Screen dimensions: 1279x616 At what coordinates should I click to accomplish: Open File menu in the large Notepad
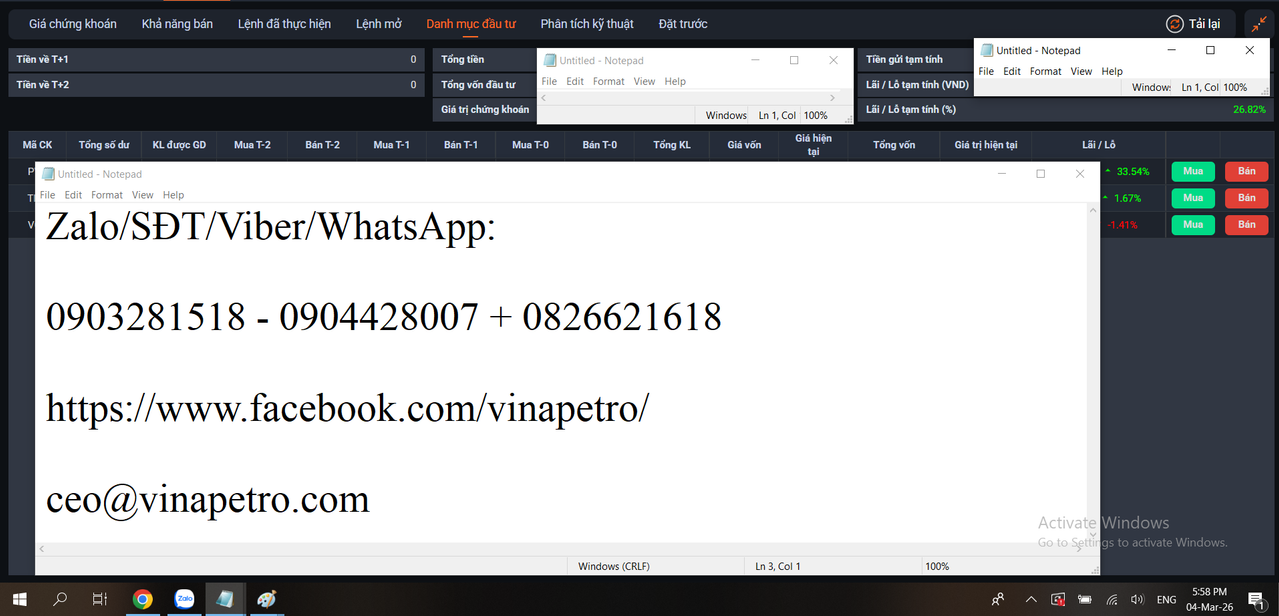(x=47, y=195)
